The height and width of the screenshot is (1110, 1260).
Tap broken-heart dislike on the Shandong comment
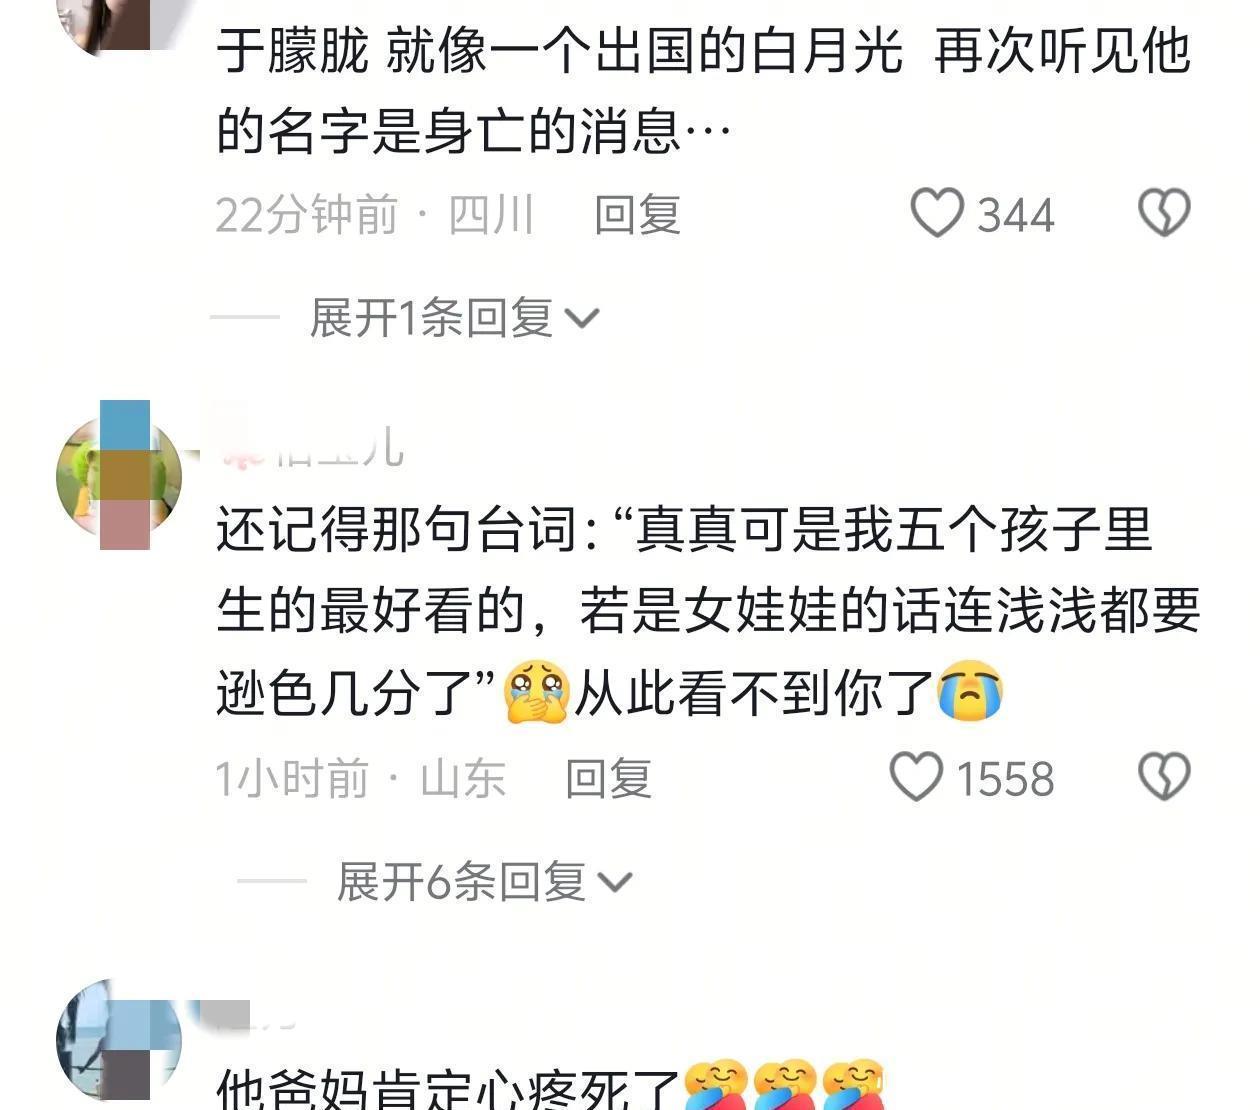[1165, 777]
